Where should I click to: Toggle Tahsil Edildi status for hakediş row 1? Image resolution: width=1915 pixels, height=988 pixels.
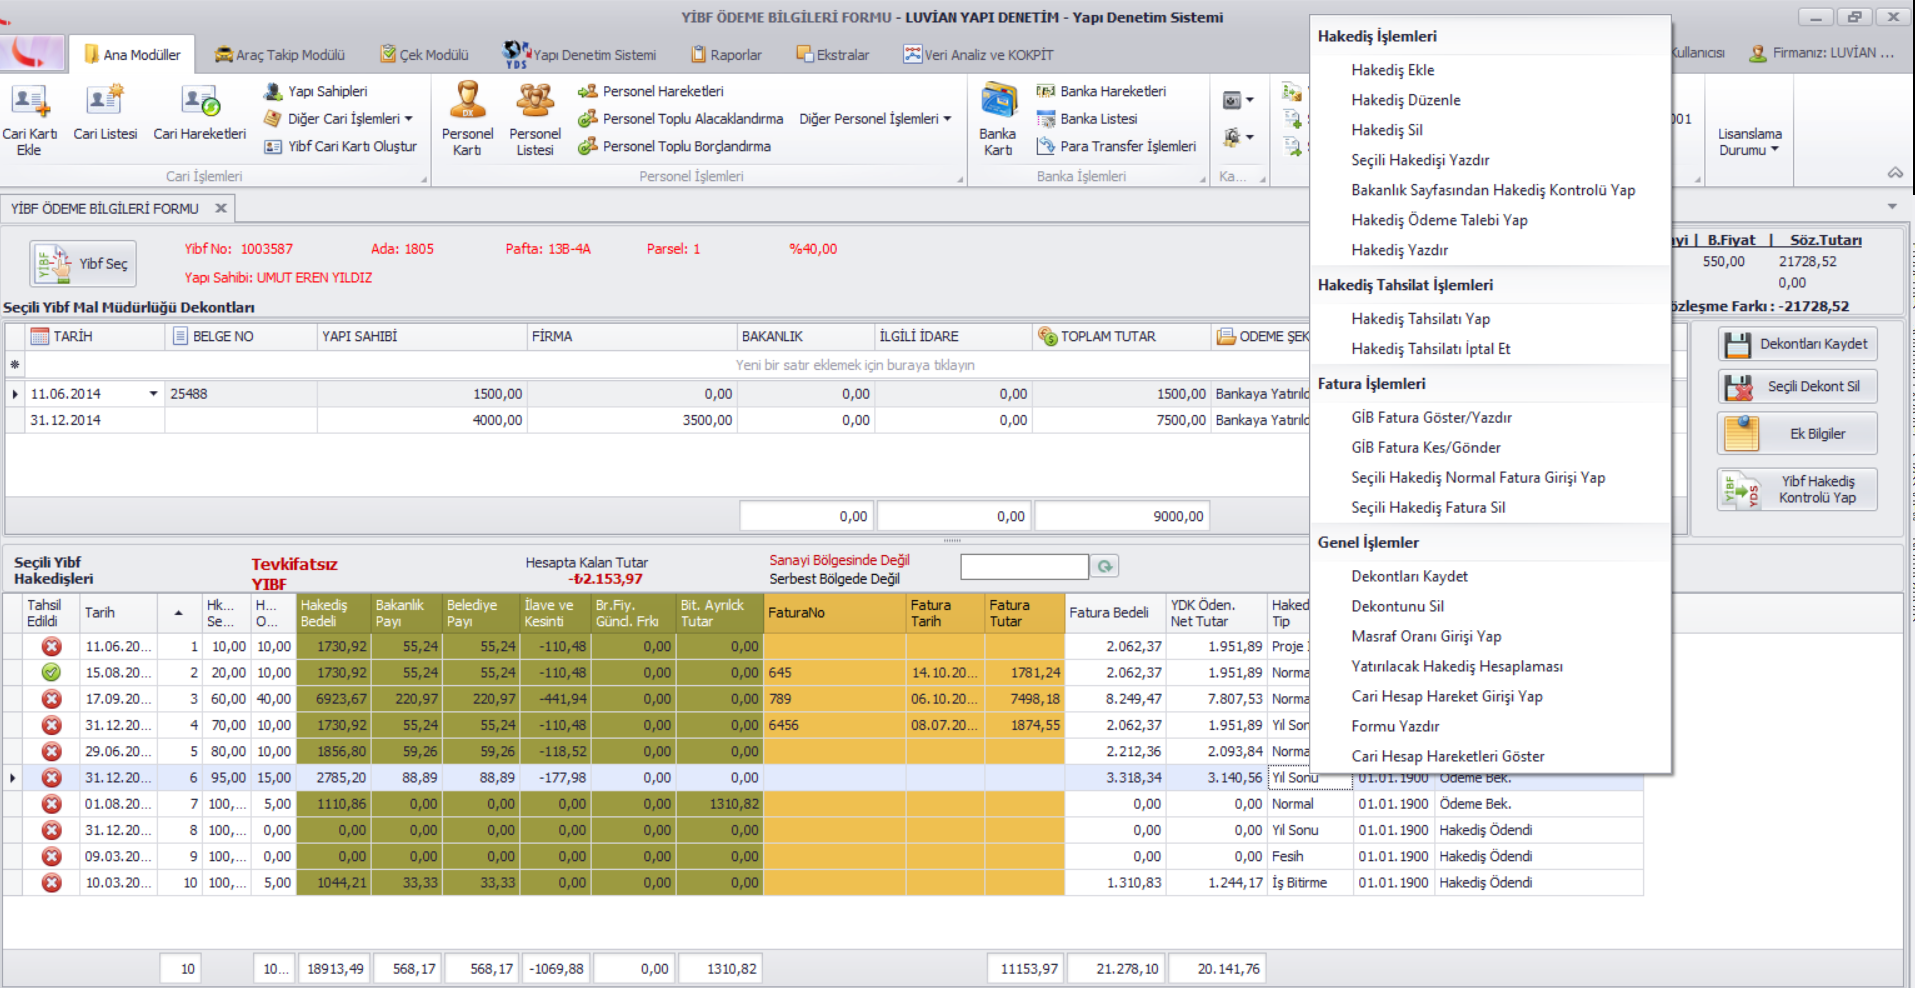coord(51,647)
